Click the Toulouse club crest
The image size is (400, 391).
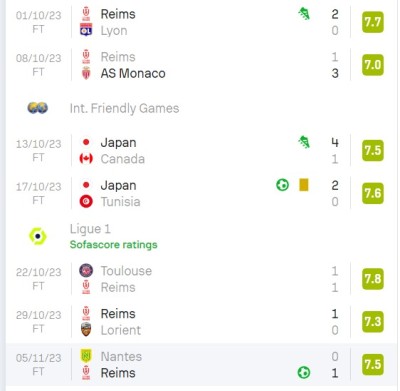86,271
